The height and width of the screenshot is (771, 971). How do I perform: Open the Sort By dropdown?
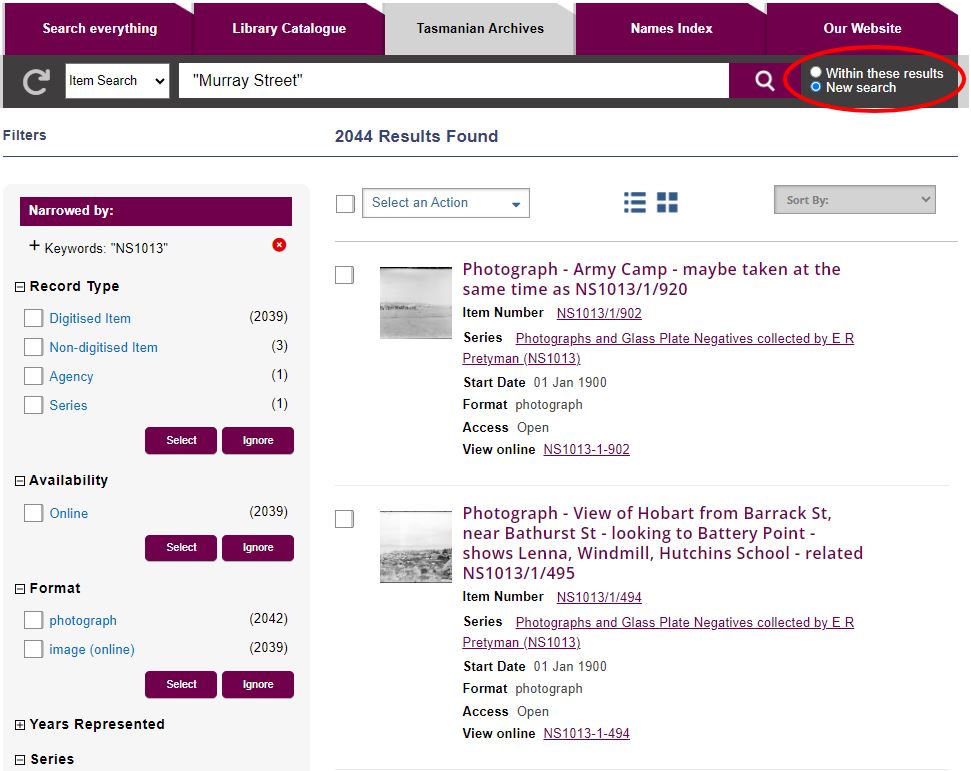click(x=854, y=200)
